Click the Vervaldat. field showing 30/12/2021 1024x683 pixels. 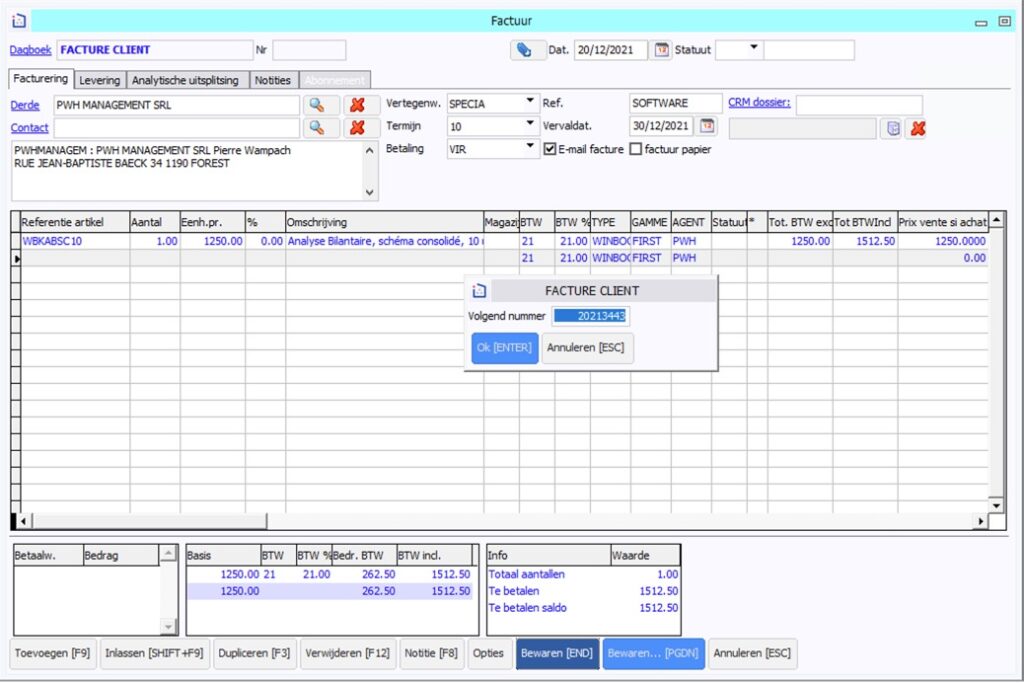(x=661, y=126)
